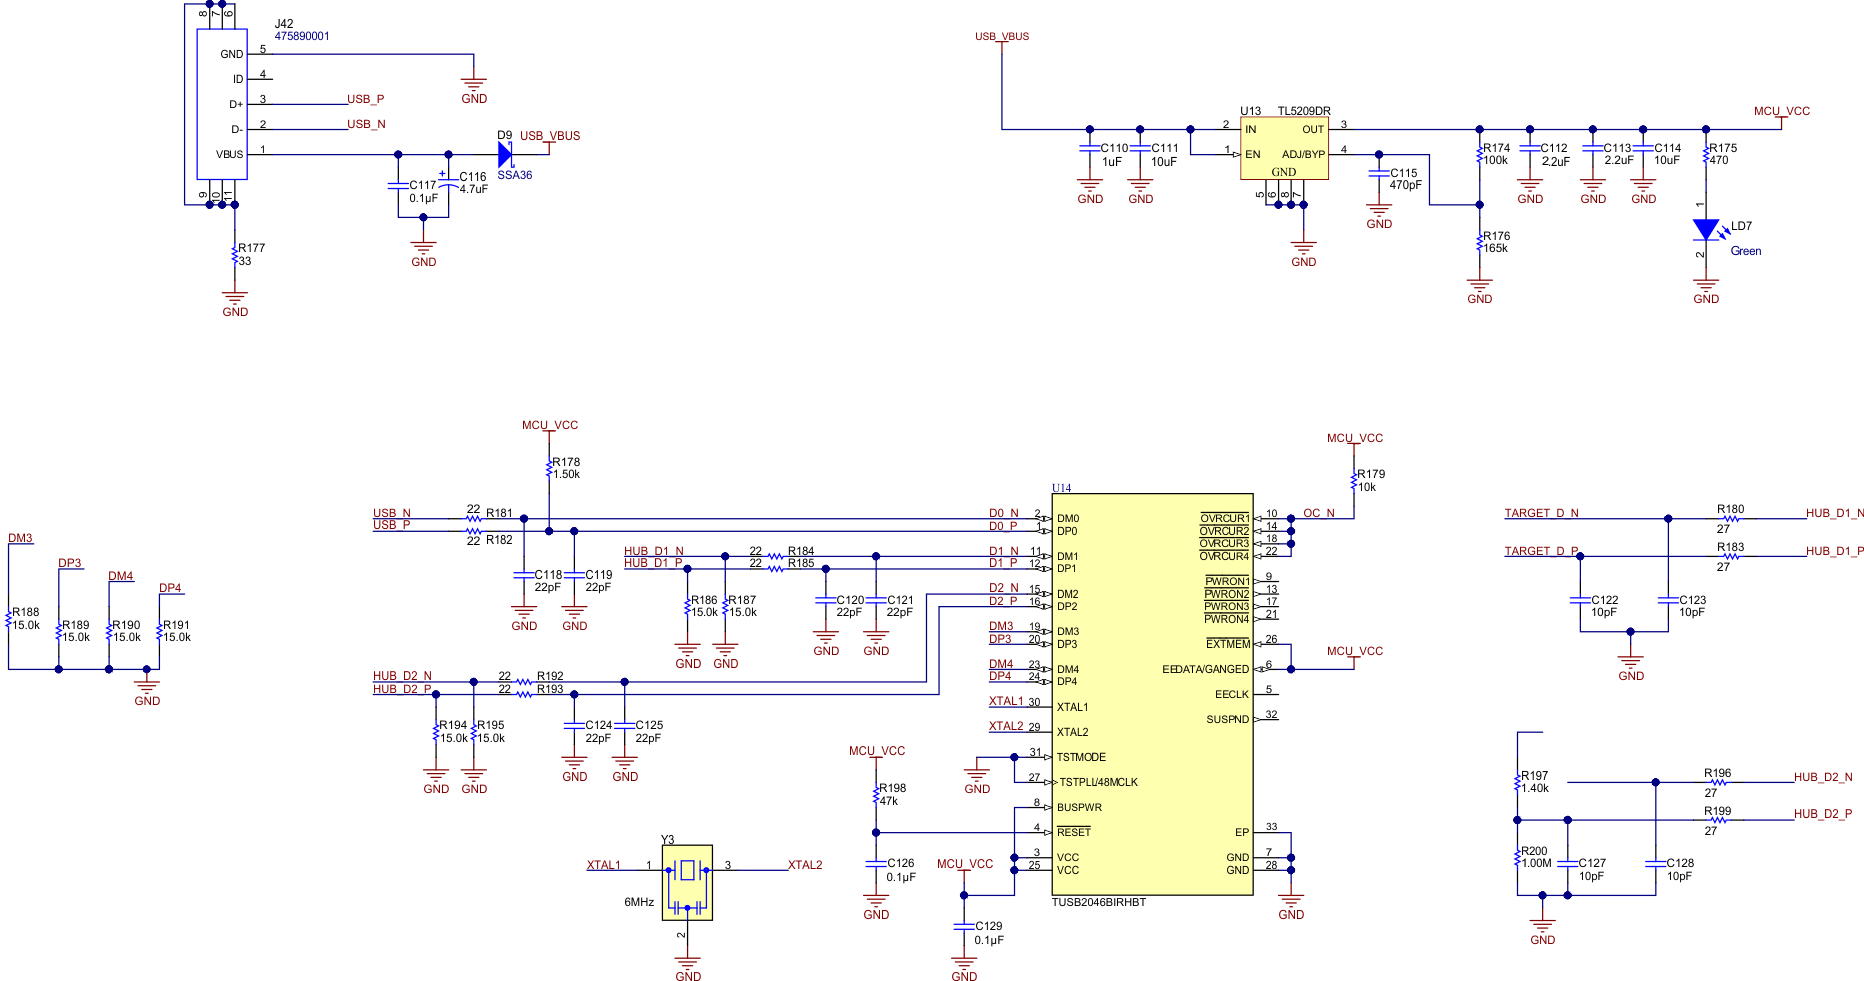Select resistor R178 1.50k symbol
The width and height of the screenshot is (1864, 981).
pos(549,468)
